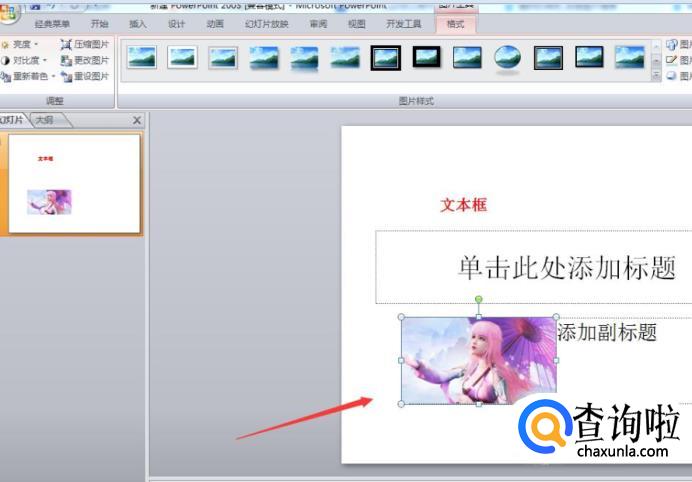
Task: Click the green rotation handle above picture
Action: point(478,299)
